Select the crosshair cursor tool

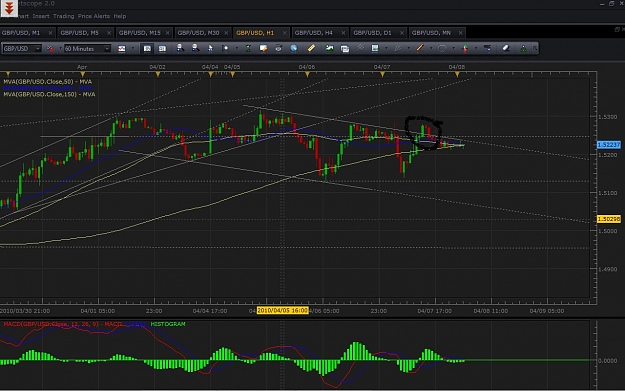225,49
